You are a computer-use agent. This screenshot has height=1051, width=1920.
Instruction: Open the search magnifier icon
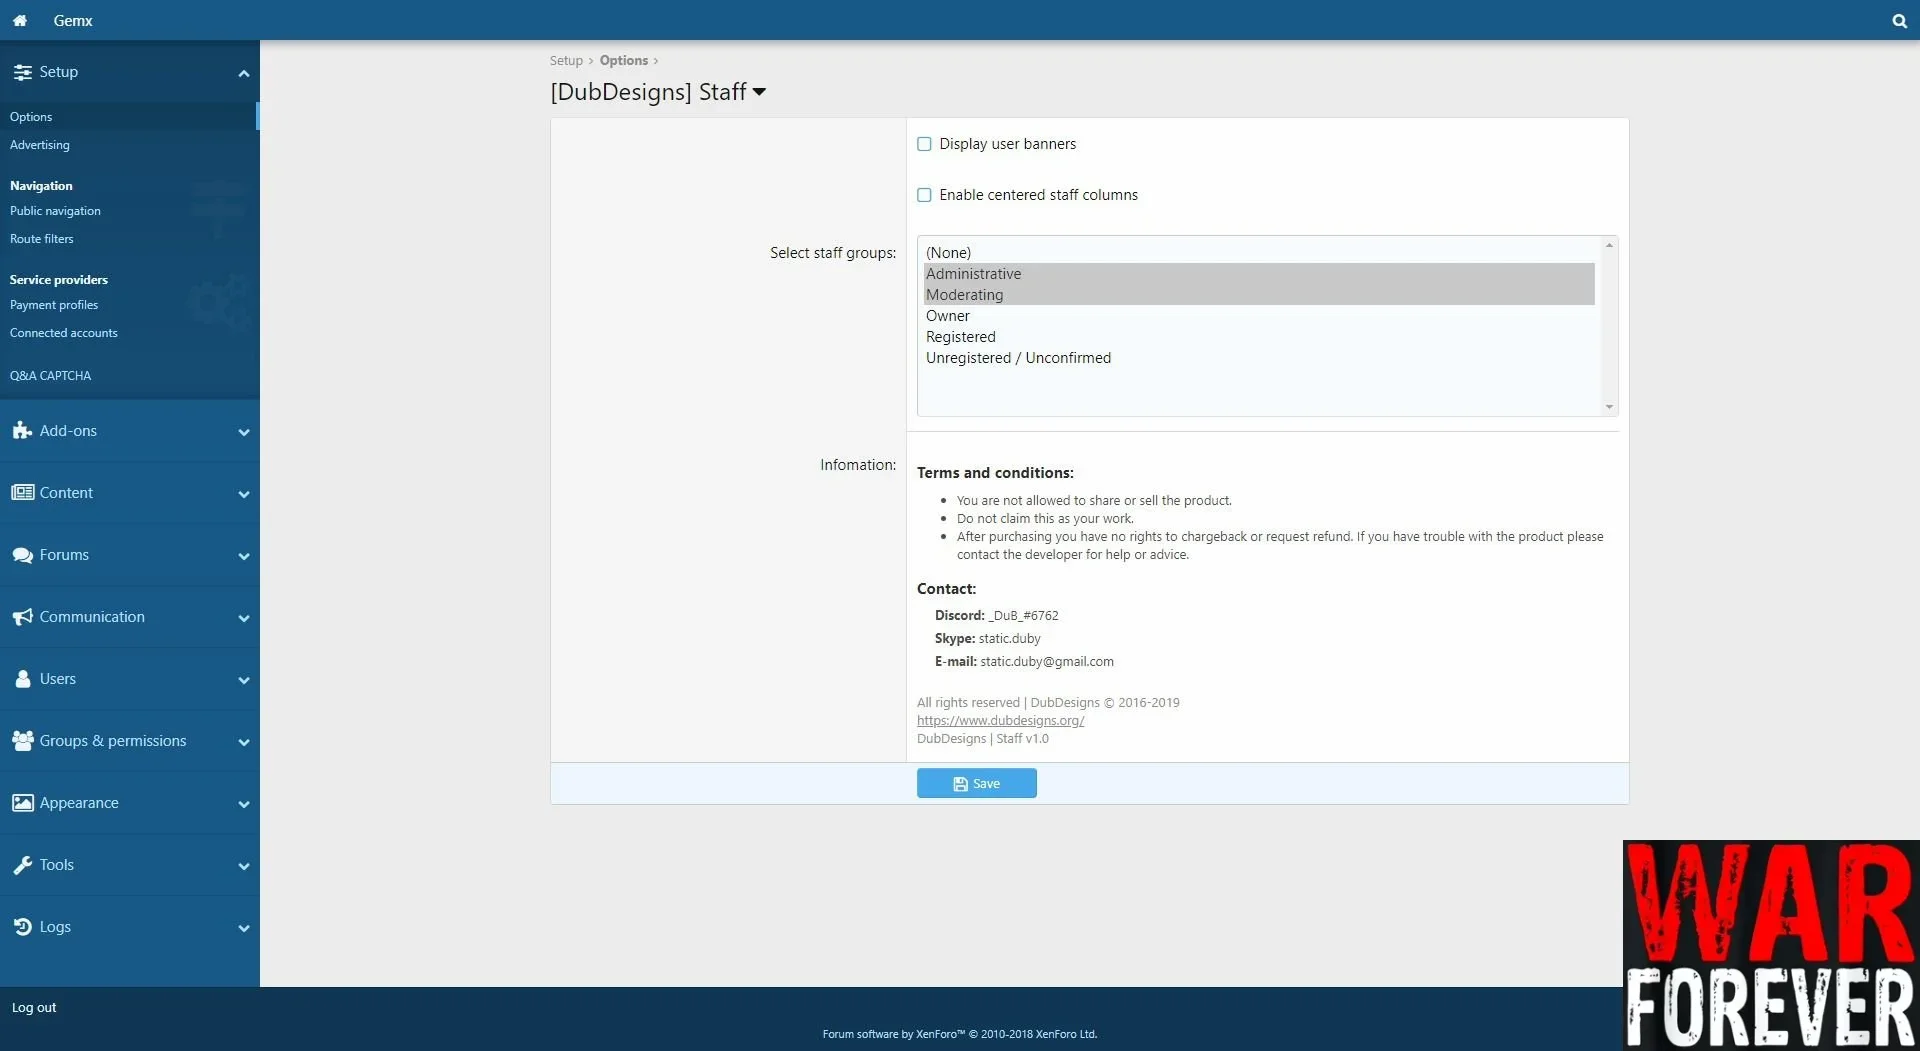point(1899,20)
